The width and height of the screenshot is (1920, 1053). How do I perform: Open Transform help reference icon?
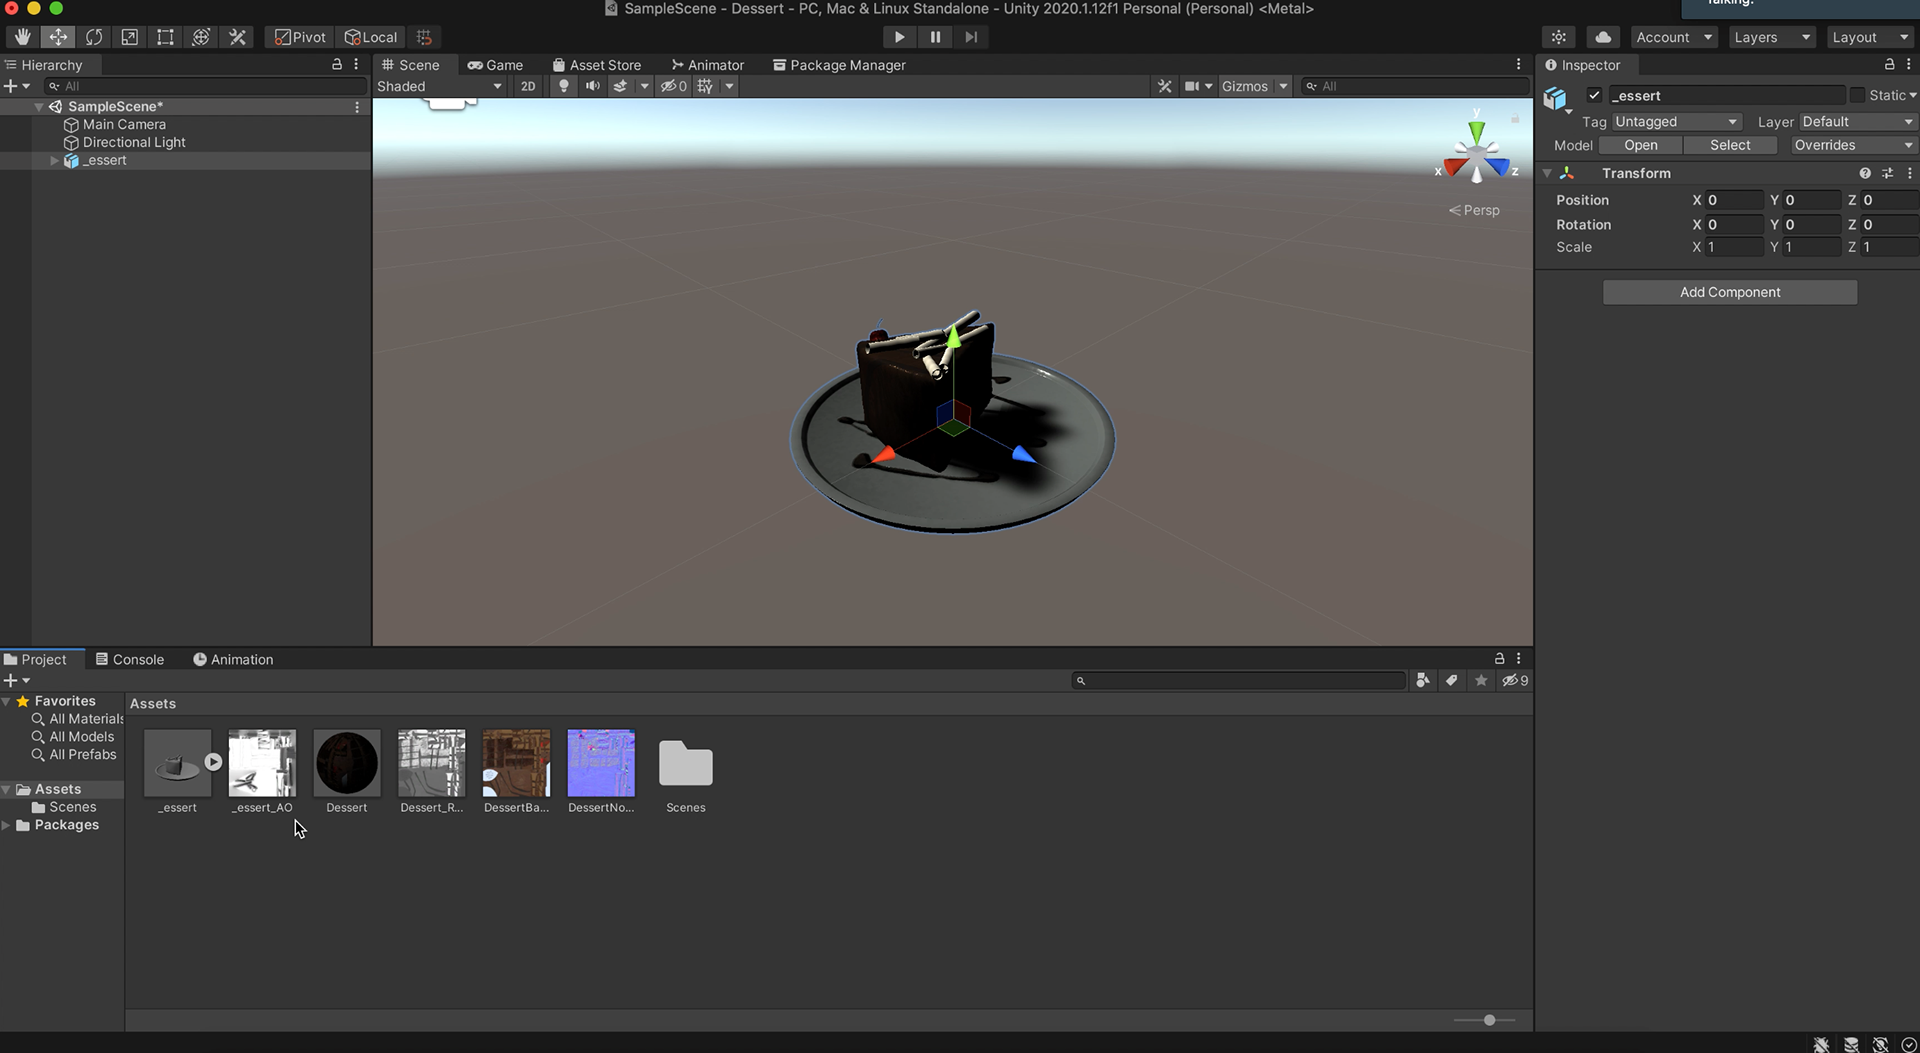click(x=1865, y=173)
